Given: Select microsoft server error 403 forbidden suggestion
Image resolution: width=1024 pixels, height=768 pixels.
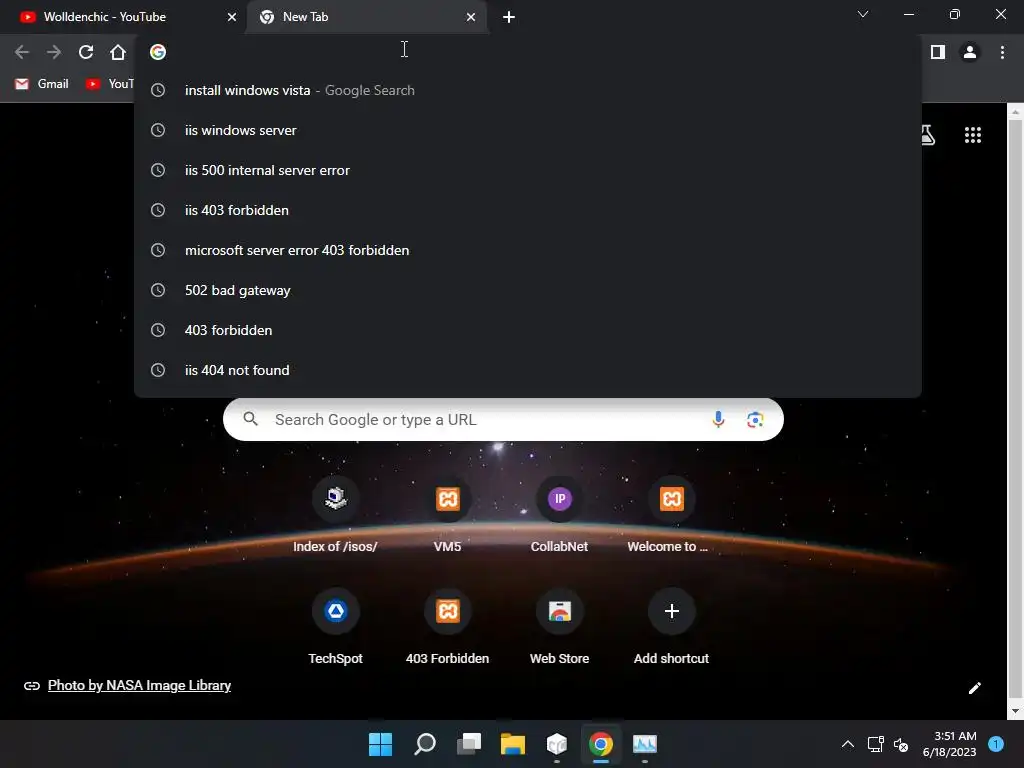Looking at the screenshot, I should pos(528,250).
